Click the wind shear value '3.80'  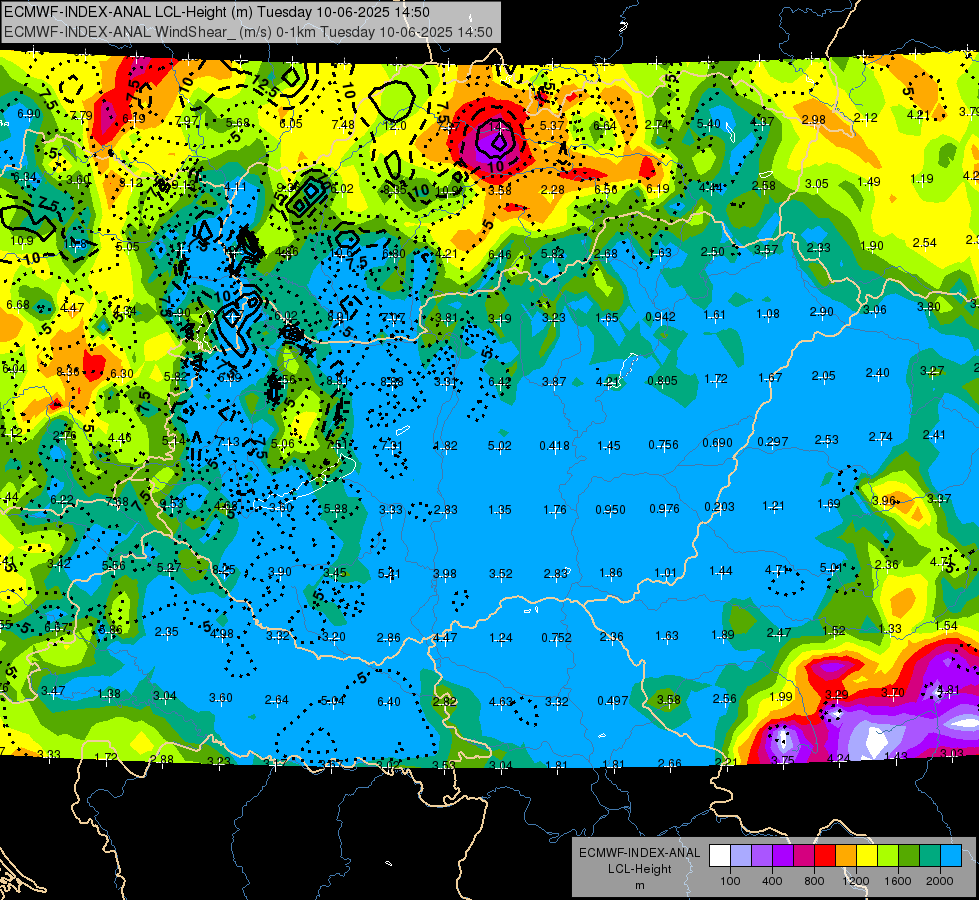[x=928, y=307]
